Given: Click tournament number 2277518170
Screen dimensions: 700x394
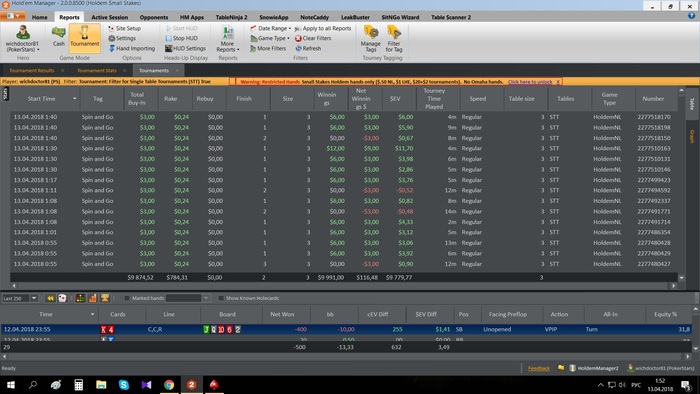Looking at the screenshot, I should 654,117.
